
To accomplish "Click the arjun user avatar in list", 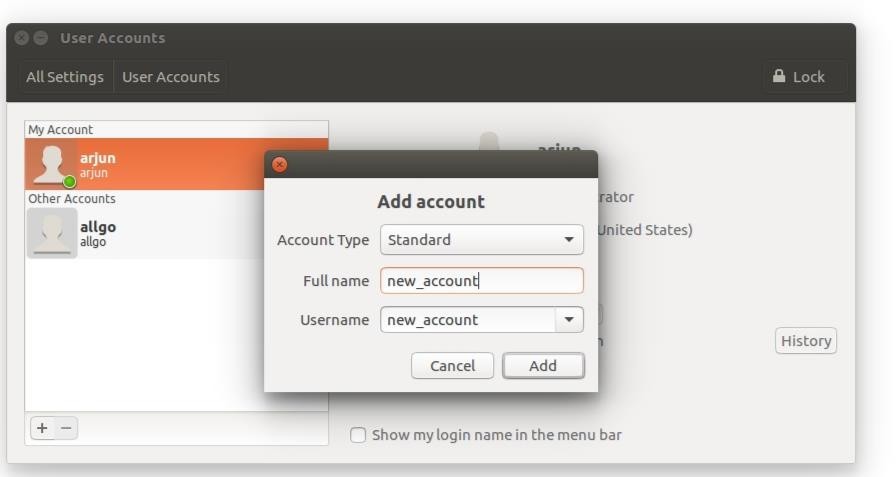I will [53, 165].
